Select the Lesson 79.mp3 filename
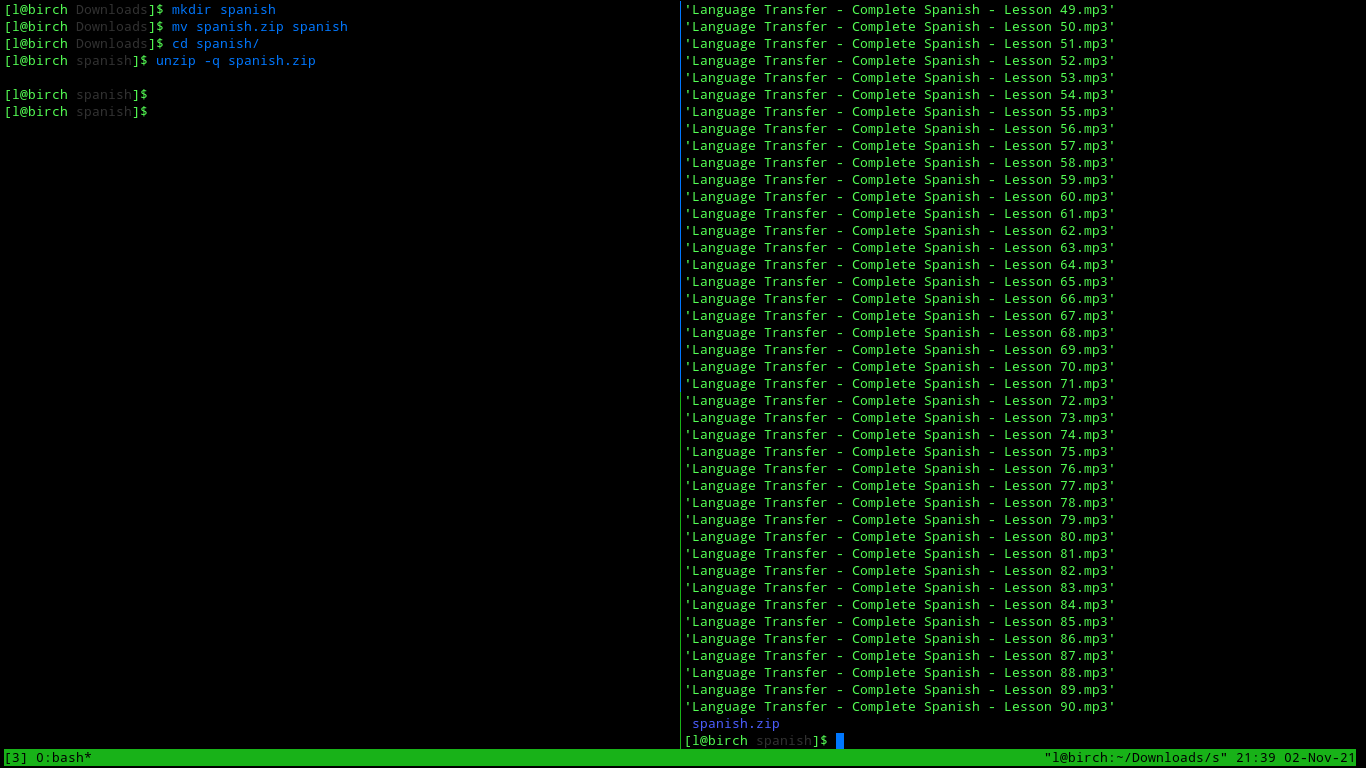The image size is (1366, 768). (x=900, y=520)
